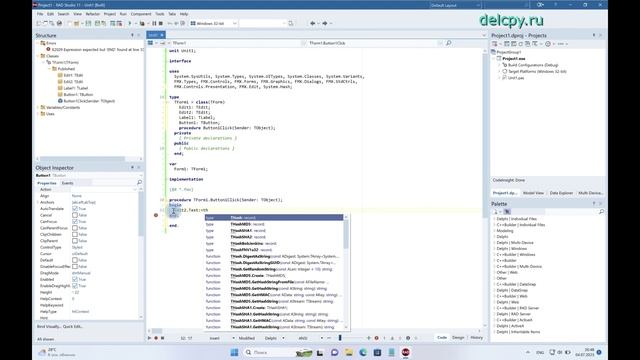
Task: Select Button1Click procedure in Structure tree
Action: point(89,101)
